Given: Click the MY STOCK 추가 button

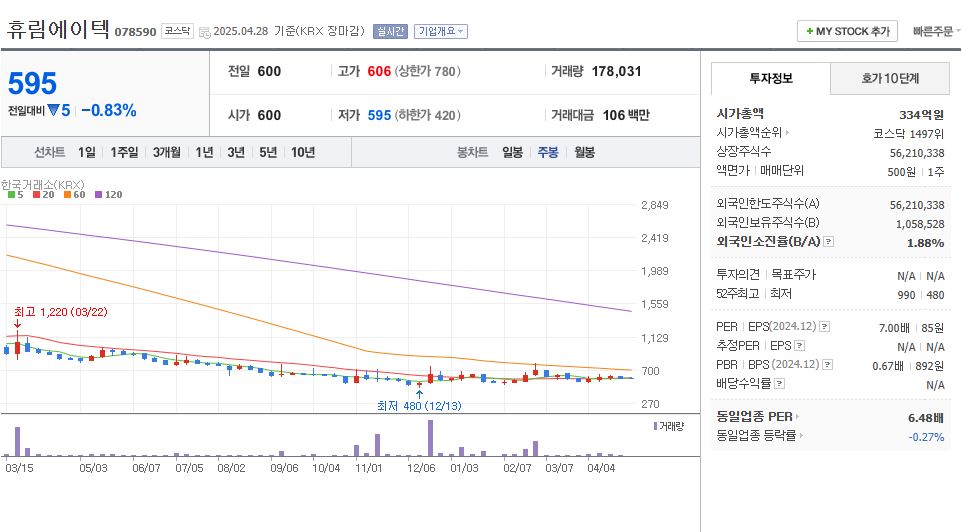Looking at the screenshot, I should [x=847, y=31].
